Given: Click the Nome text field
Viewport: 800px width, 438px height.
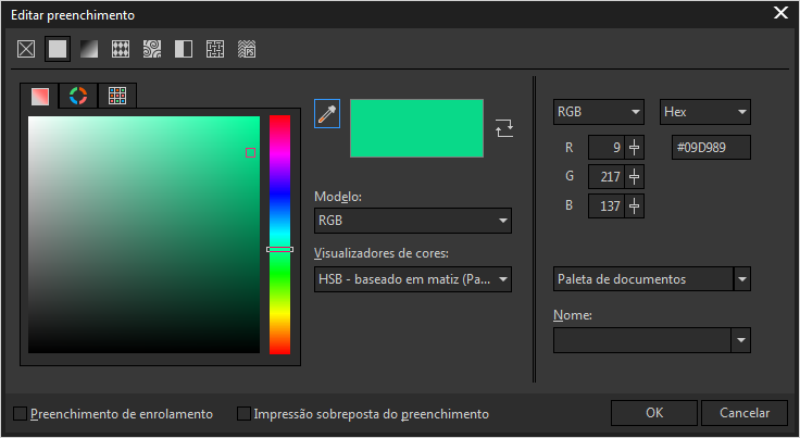Looking at the screenshot, I should tap(642, 340).
